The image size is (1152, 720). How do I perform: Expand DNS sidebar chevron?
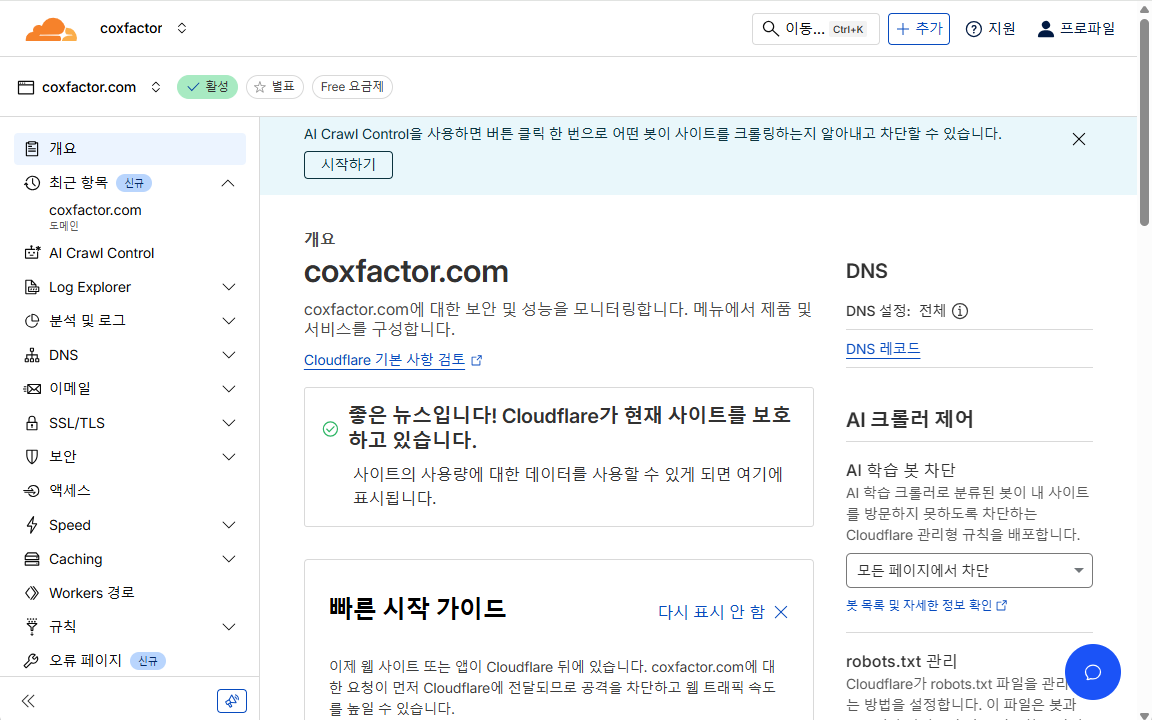[x=228, y=355]
